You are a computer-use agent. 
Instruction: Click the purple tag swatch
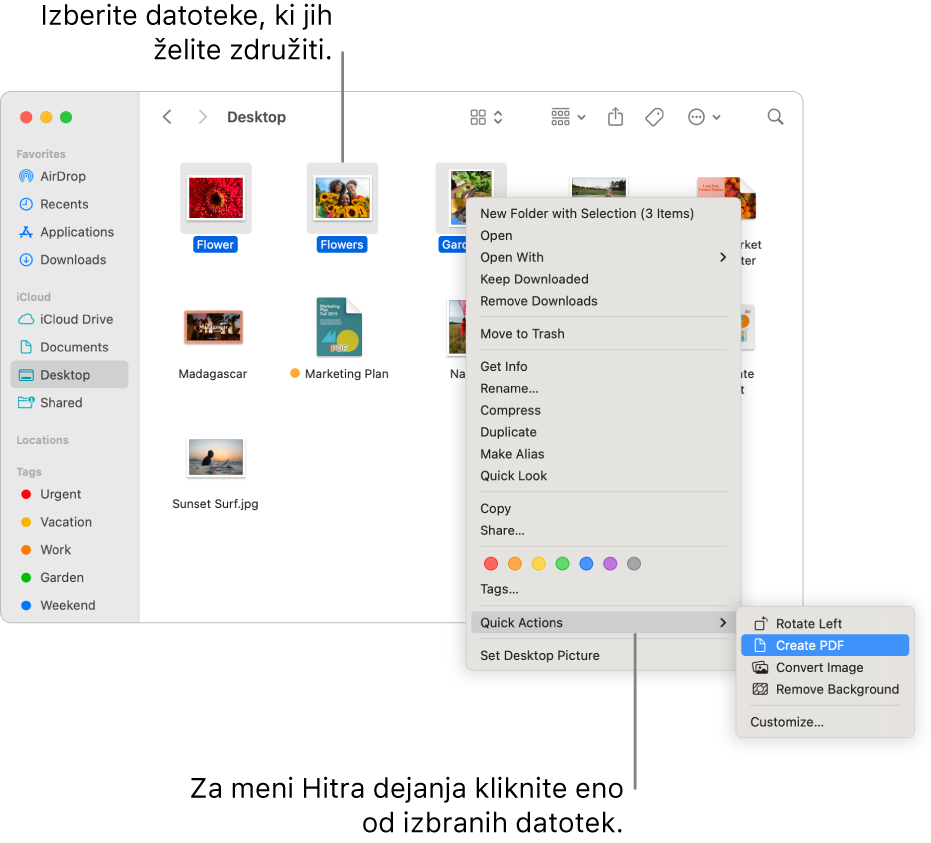(610, 563)
